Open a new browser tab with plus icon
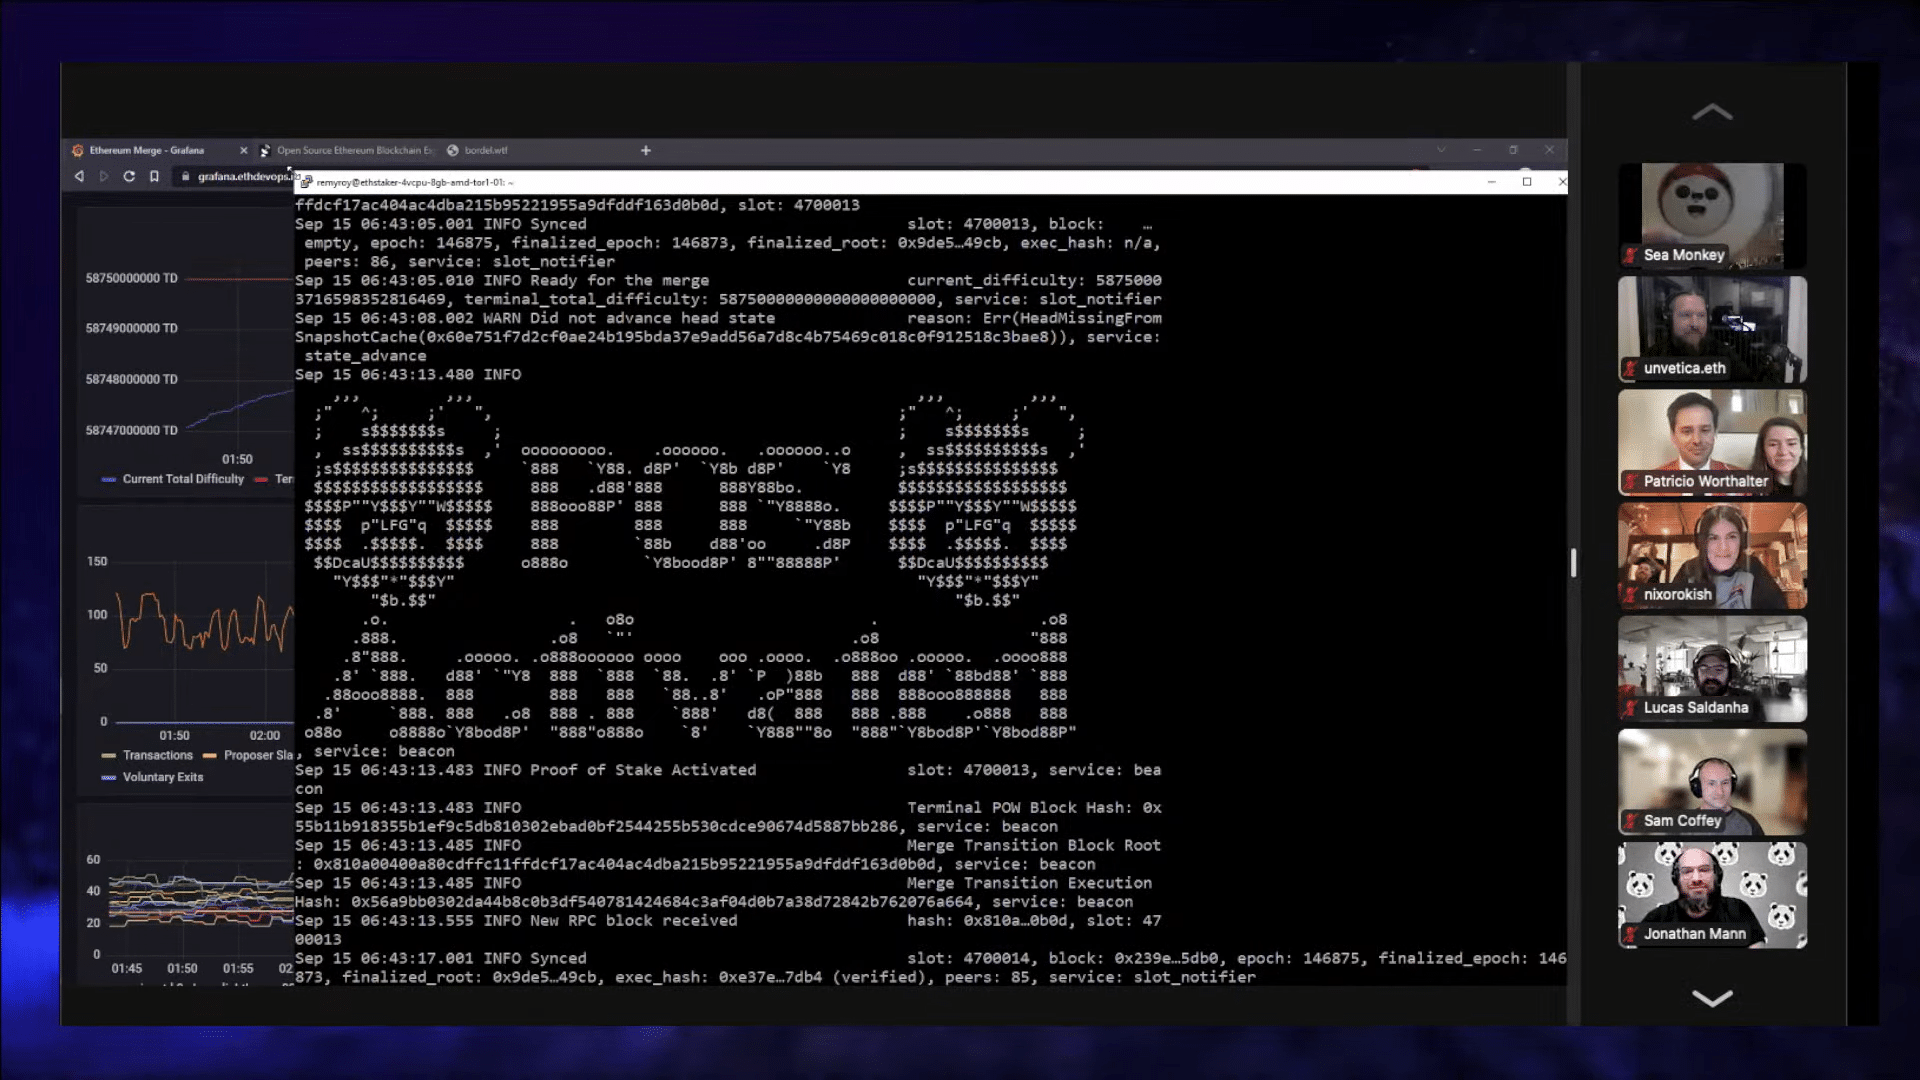This screenshot has height=1080, width=1920. (646, 150)
